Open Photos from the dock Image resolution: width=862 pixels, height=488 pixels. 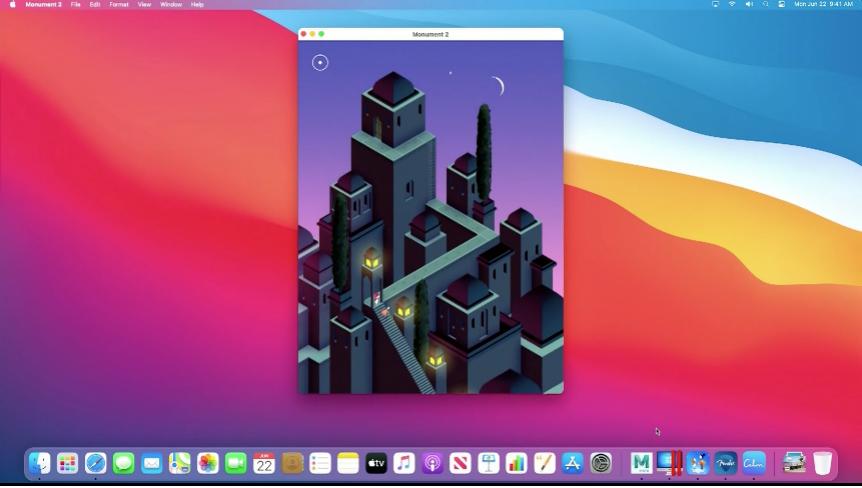(x=208, y=463)
